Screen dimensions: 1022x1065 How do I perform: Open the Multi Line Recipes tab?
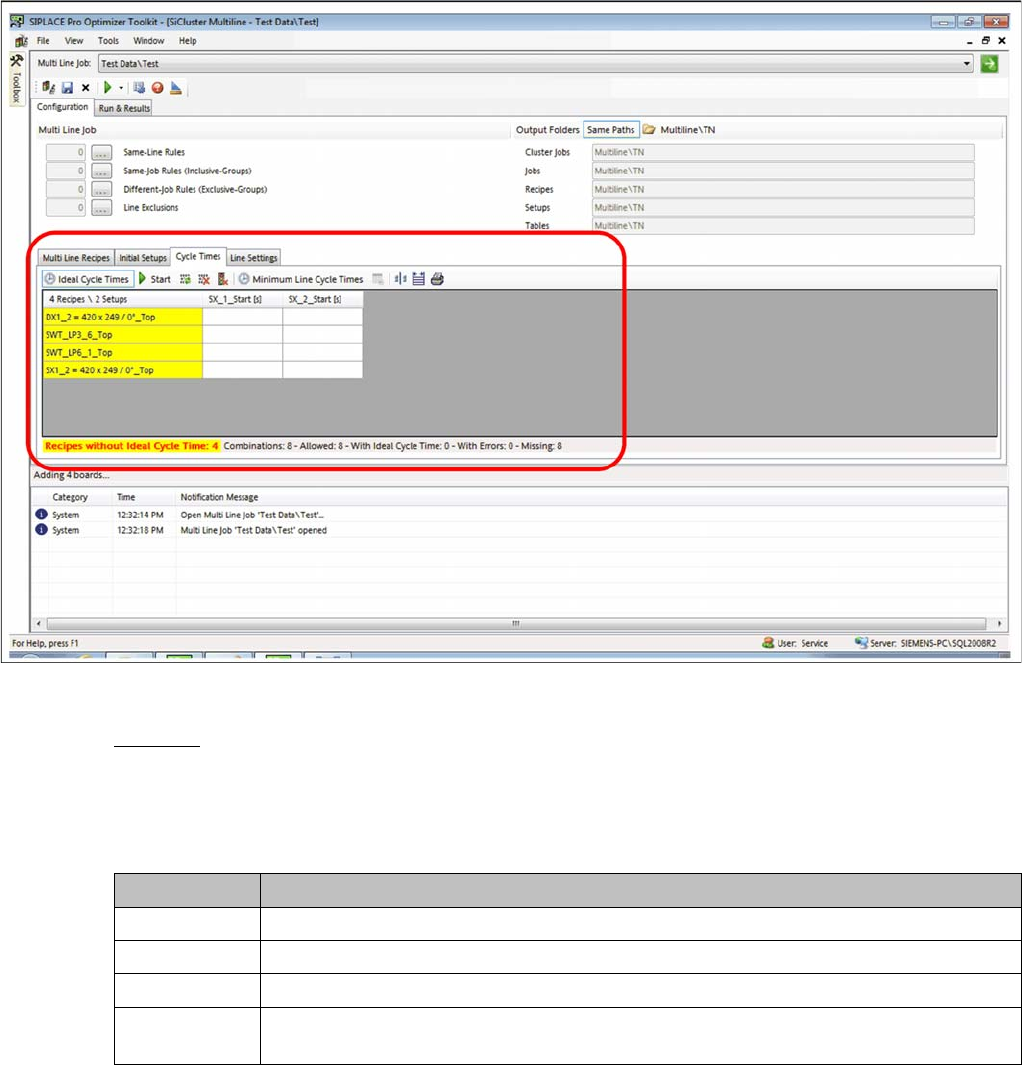point(76,258)
